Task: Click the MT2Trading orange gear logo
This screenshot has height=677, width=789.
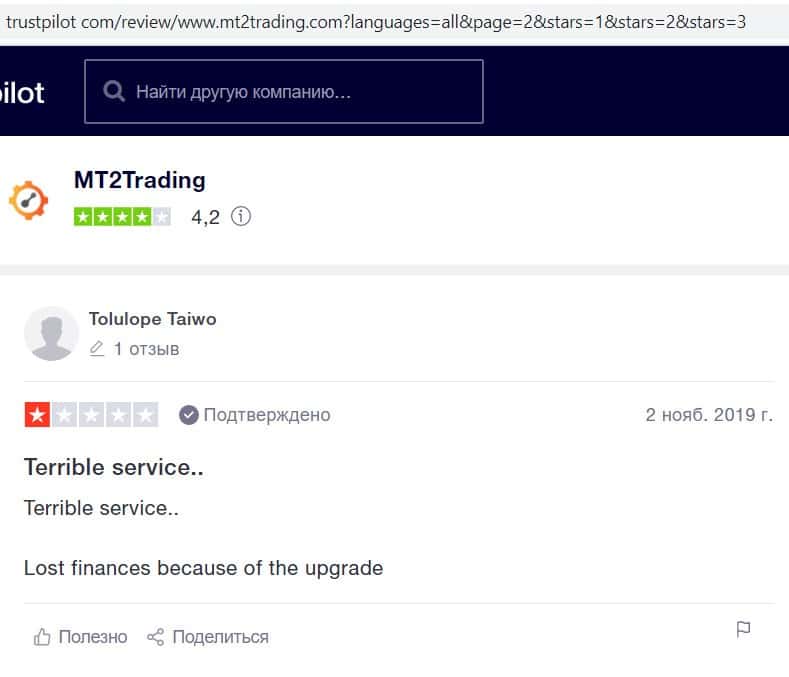Action: tap(28, 200)
